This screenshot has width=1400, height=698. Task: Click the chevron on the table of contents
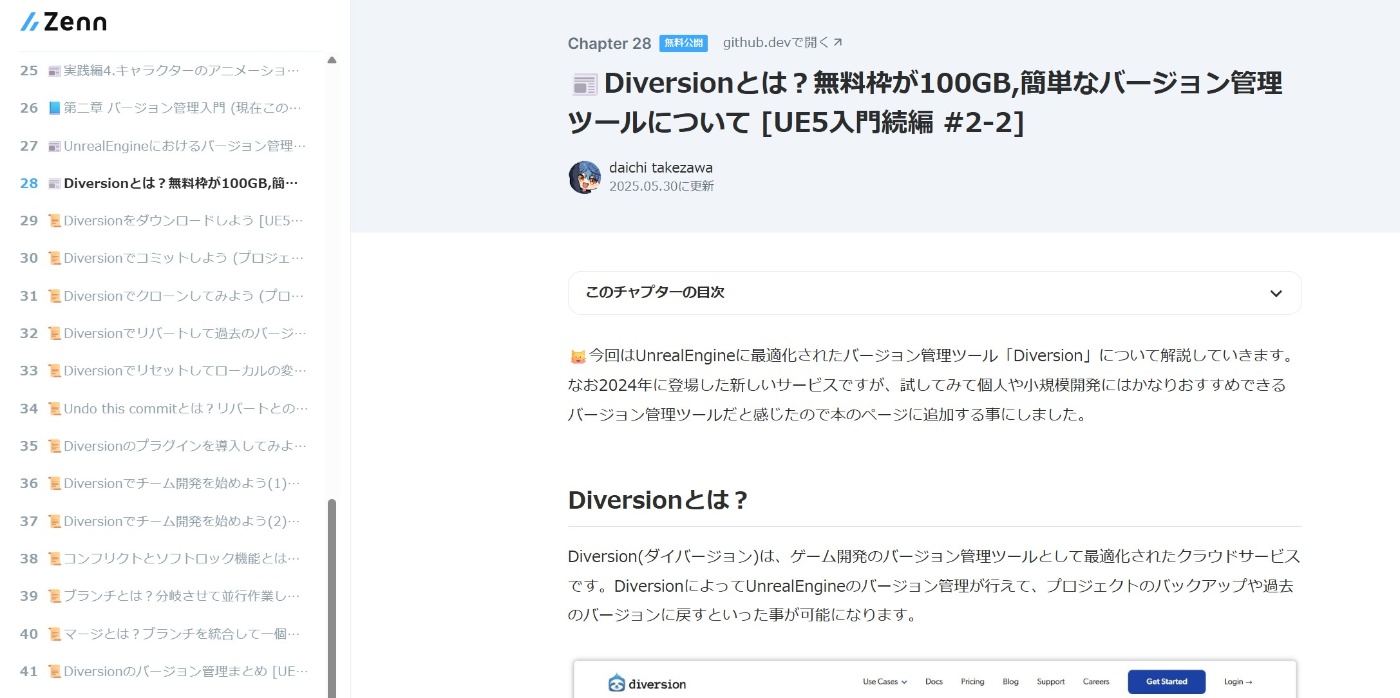pyautogui.click(x=1276, y=293)
